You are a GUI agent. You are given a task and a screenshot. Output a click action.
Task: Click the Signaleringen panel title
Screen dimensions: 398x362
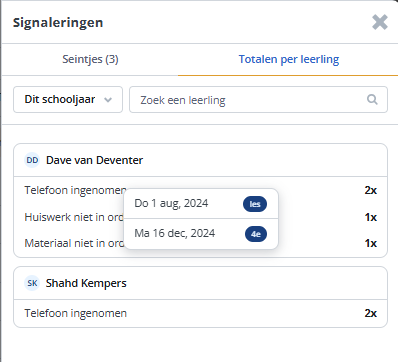coord(58,23)
